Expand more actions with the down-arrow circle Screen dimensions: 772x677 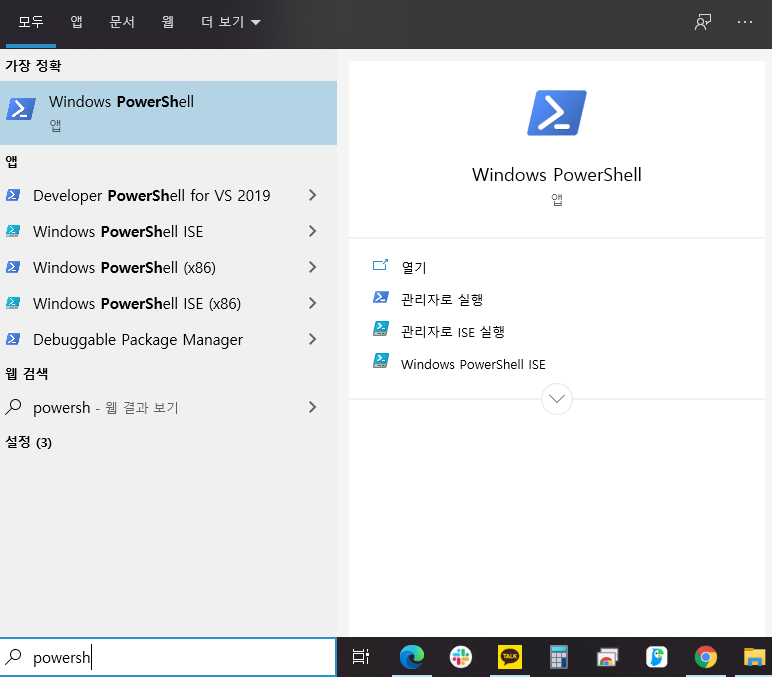(x=557, y=399)
